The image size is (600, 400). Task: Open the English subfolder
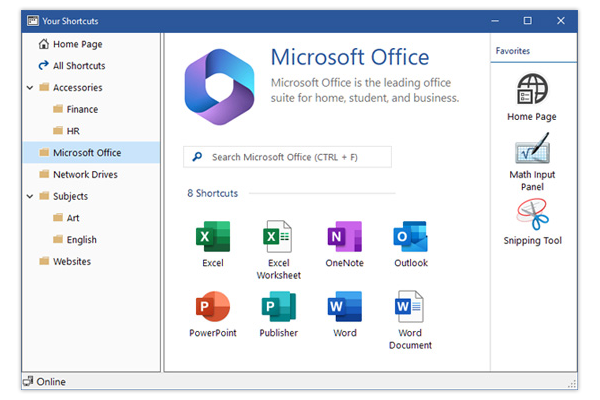[x=82, y=240]
